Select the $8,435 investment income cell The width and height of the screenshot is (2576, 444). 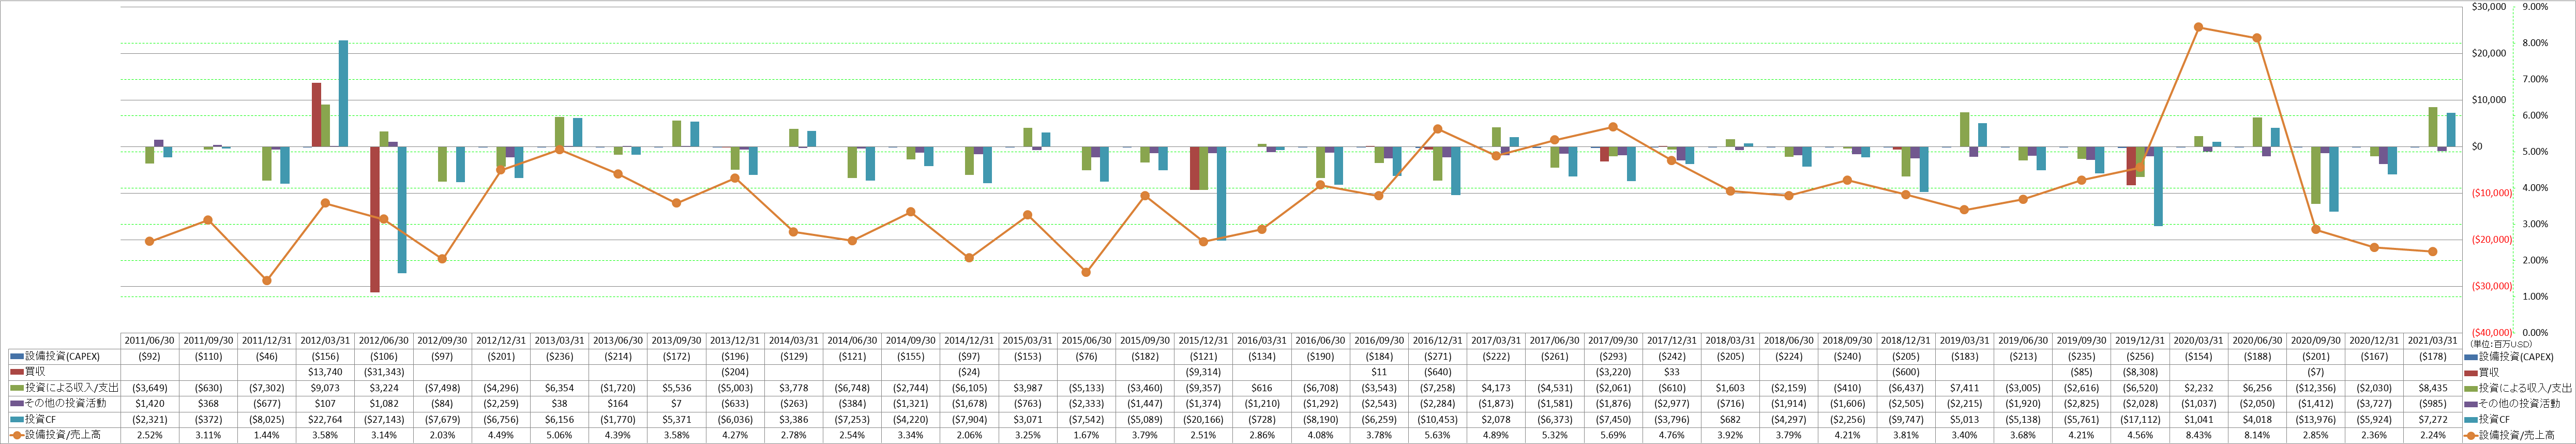2432,388
